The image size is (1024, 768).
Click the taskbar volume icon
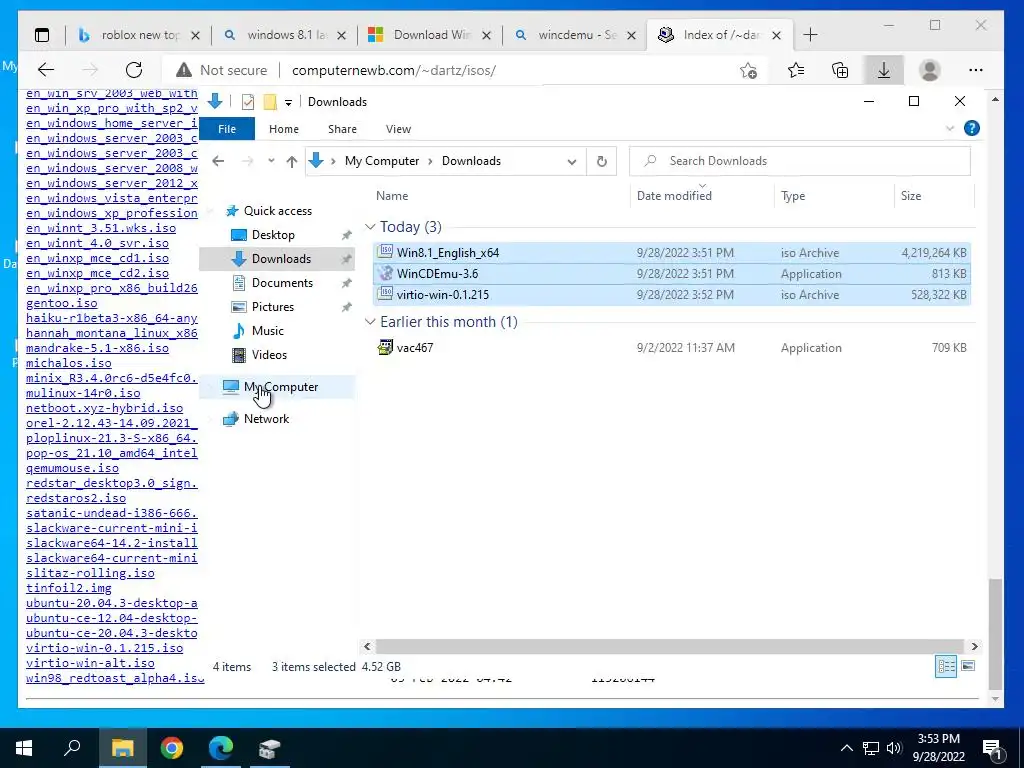pos(894,748)
